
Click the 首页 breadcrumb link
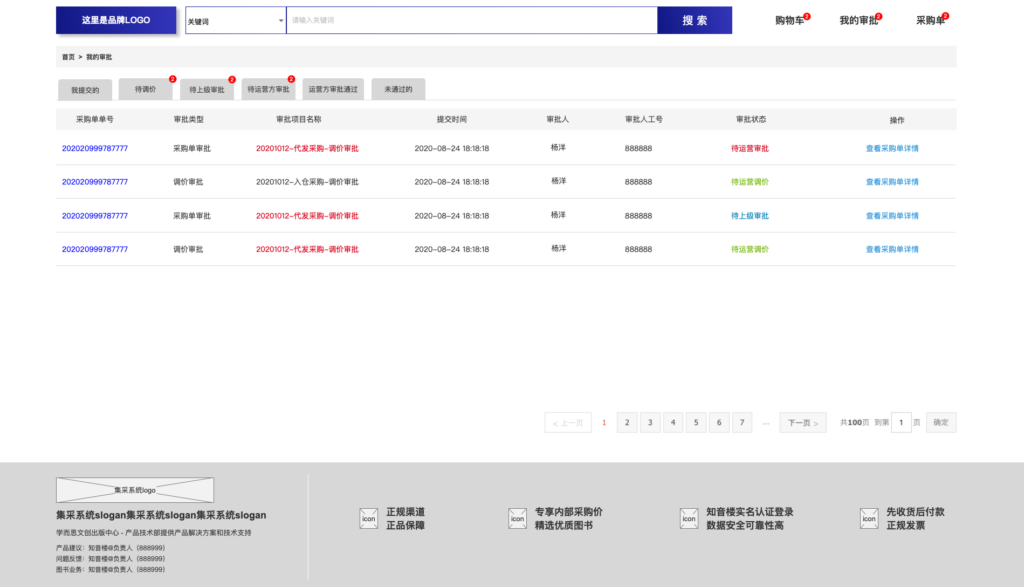coord(68,57)
